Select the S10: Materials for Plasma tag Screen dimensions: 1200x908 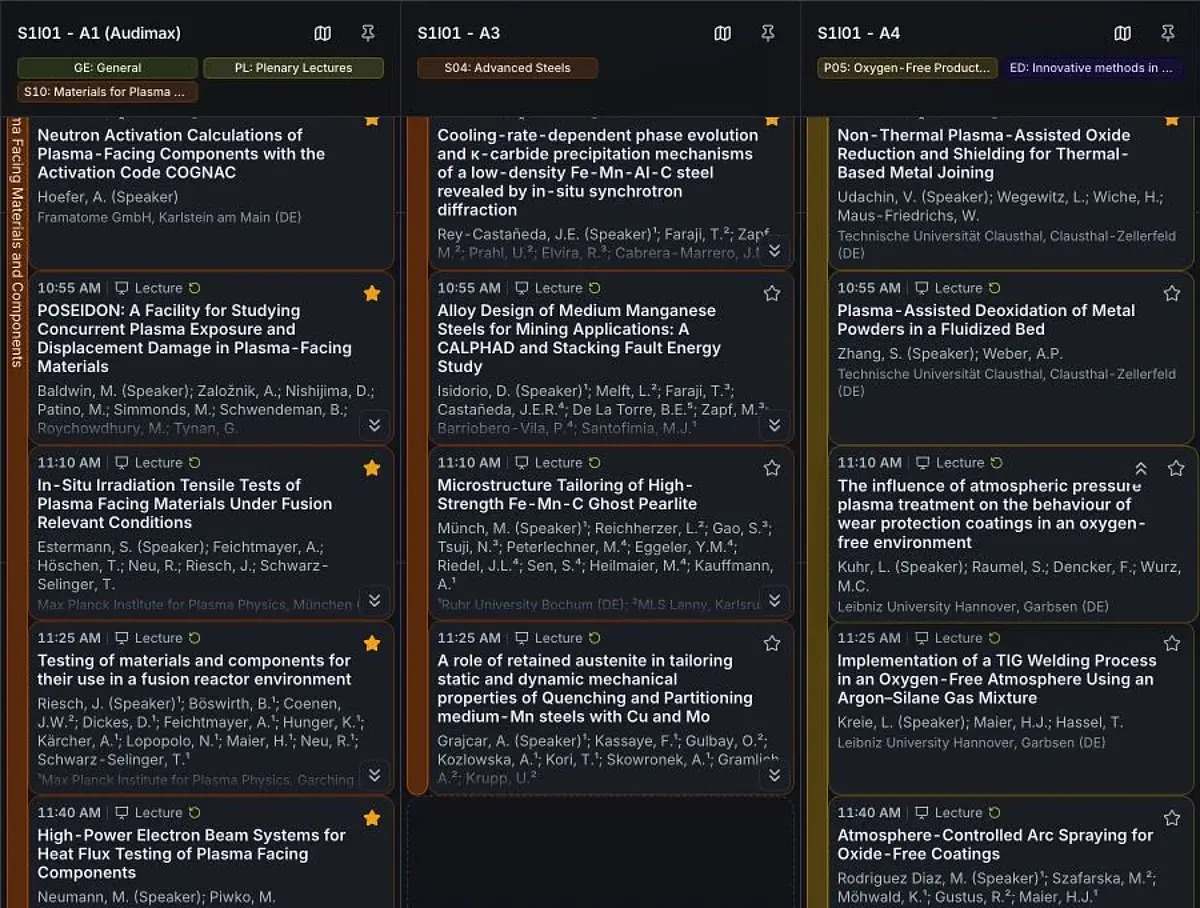[x=108, y=92]
